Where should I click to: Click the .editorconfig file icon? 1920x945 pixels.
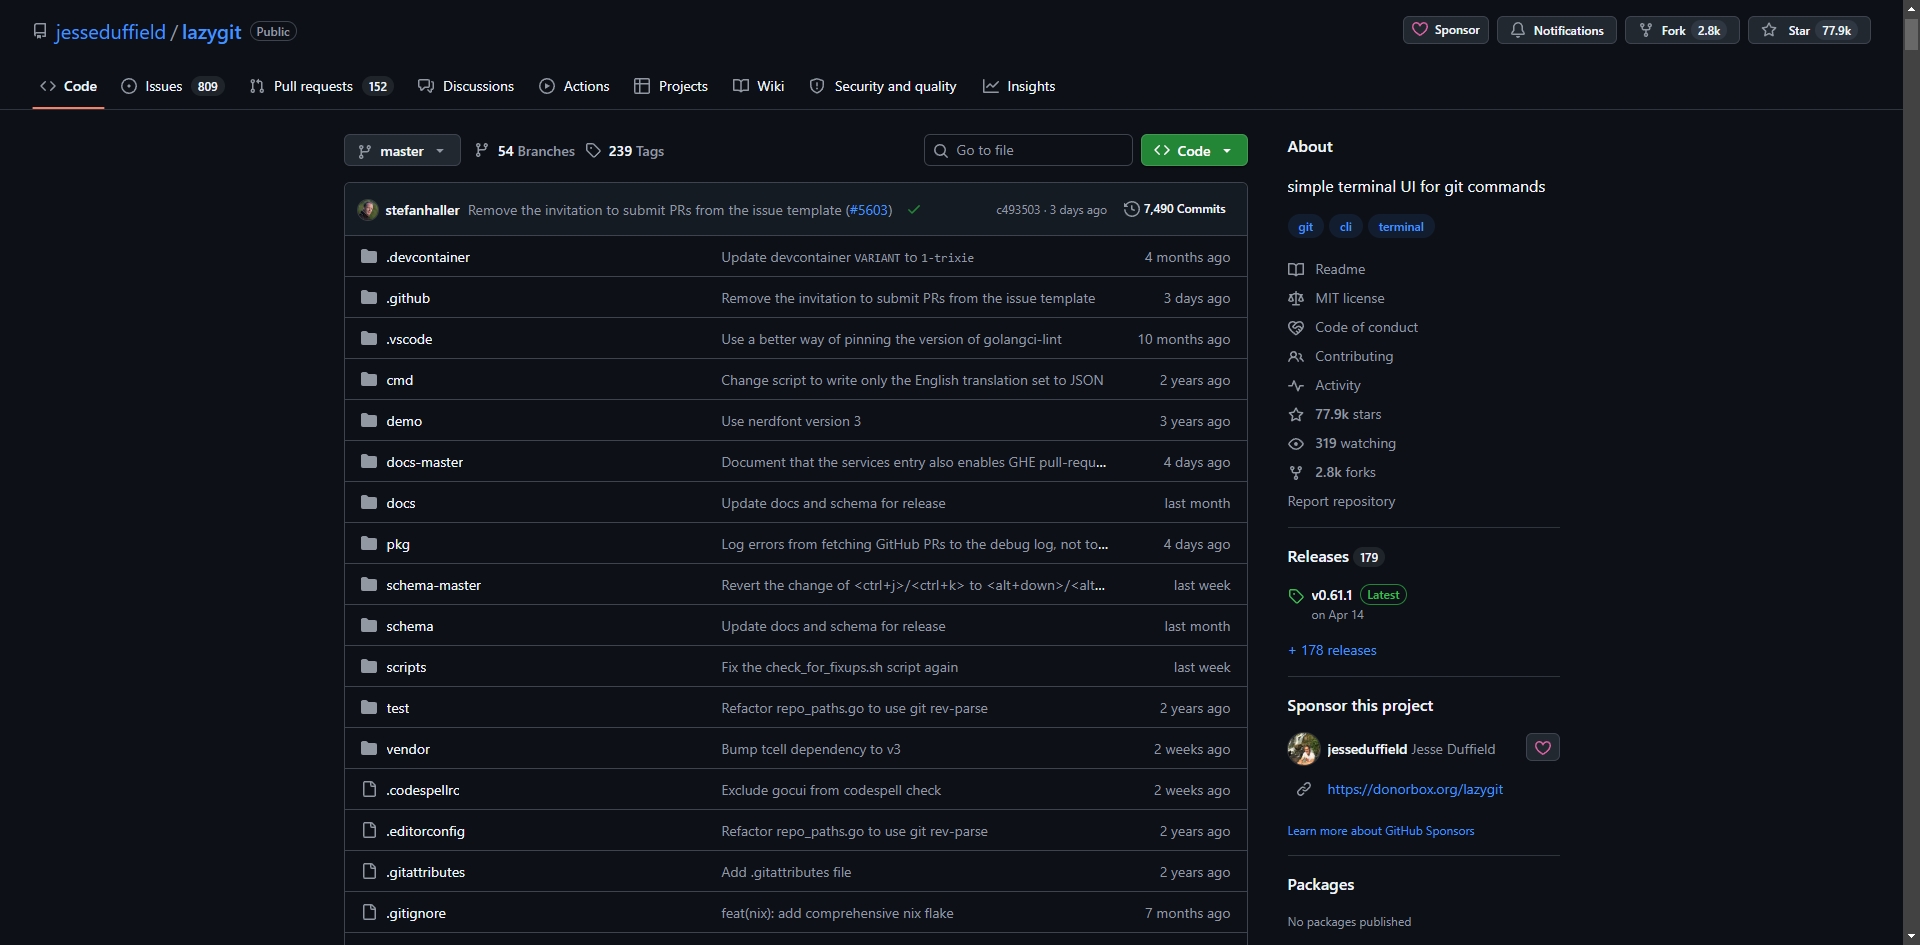point(369,831)
